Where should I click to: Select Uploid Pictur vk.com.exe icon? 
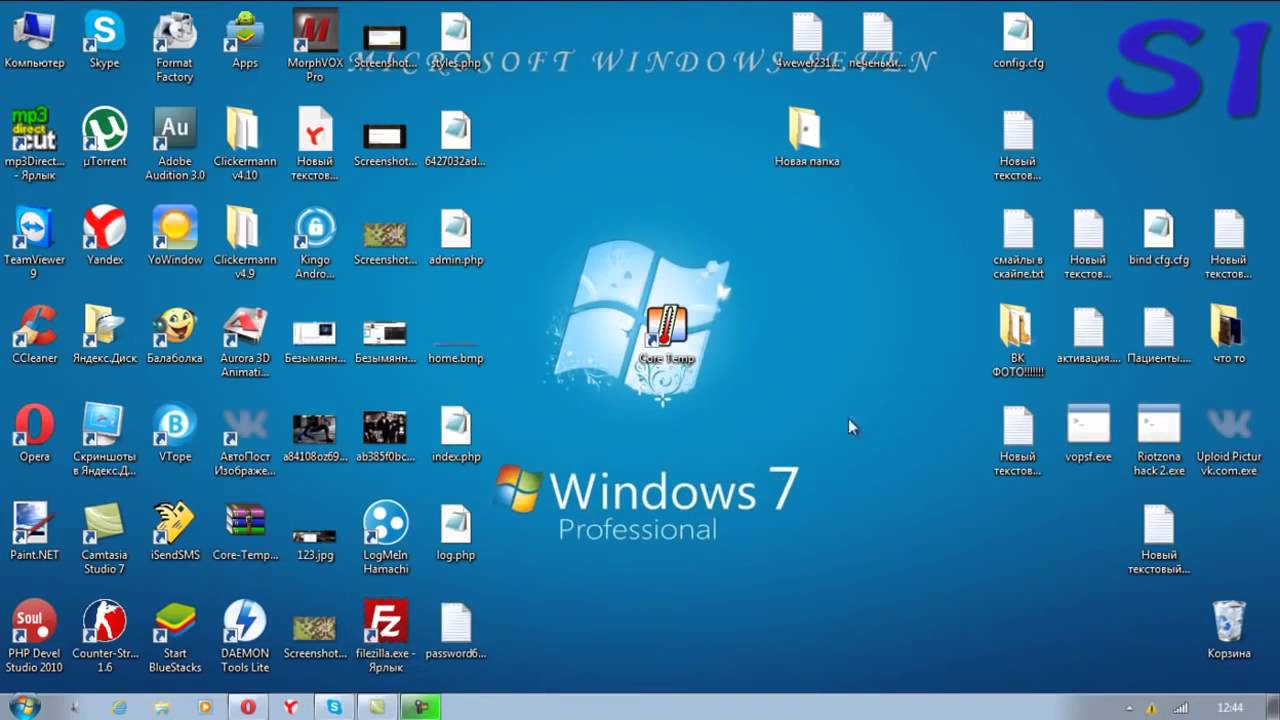tap(1229, 439)
